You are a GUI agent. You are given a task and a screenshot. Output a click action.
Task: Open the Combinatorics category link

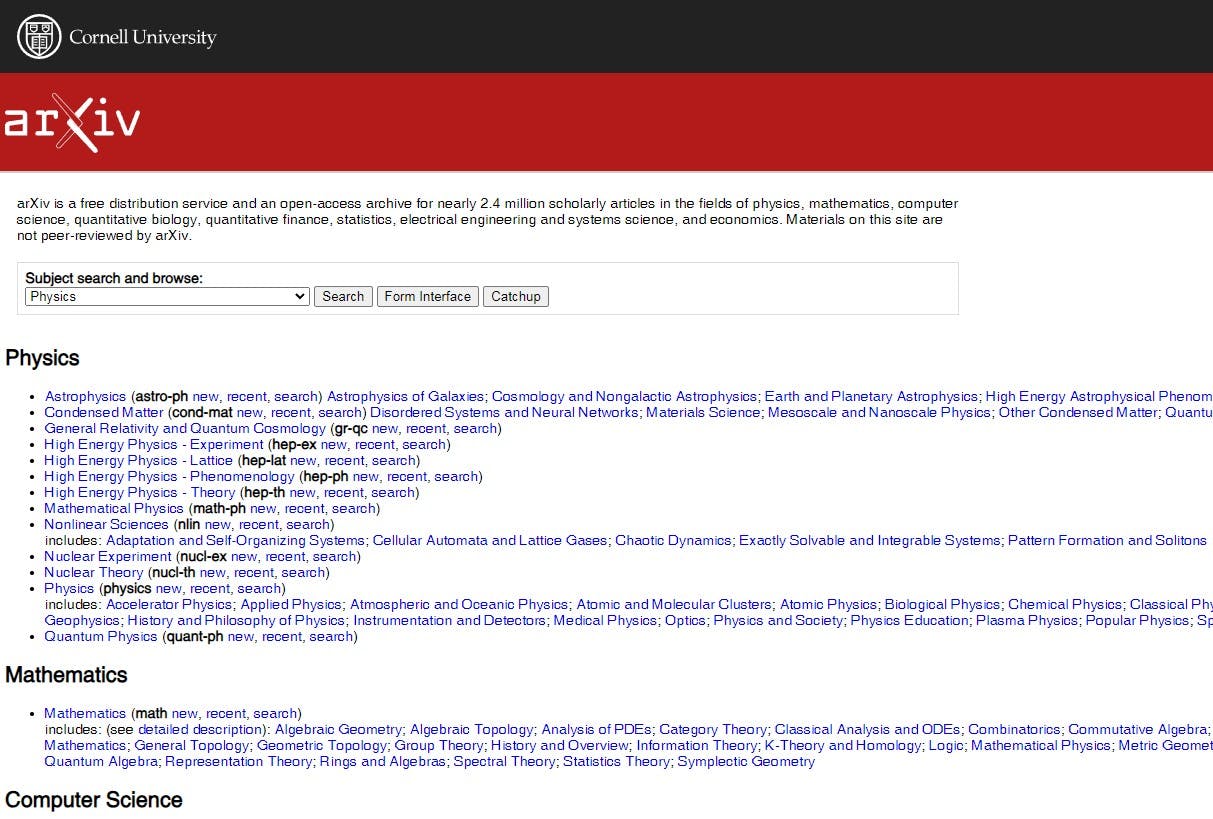pyautogui.click(x=1014, y=730)
